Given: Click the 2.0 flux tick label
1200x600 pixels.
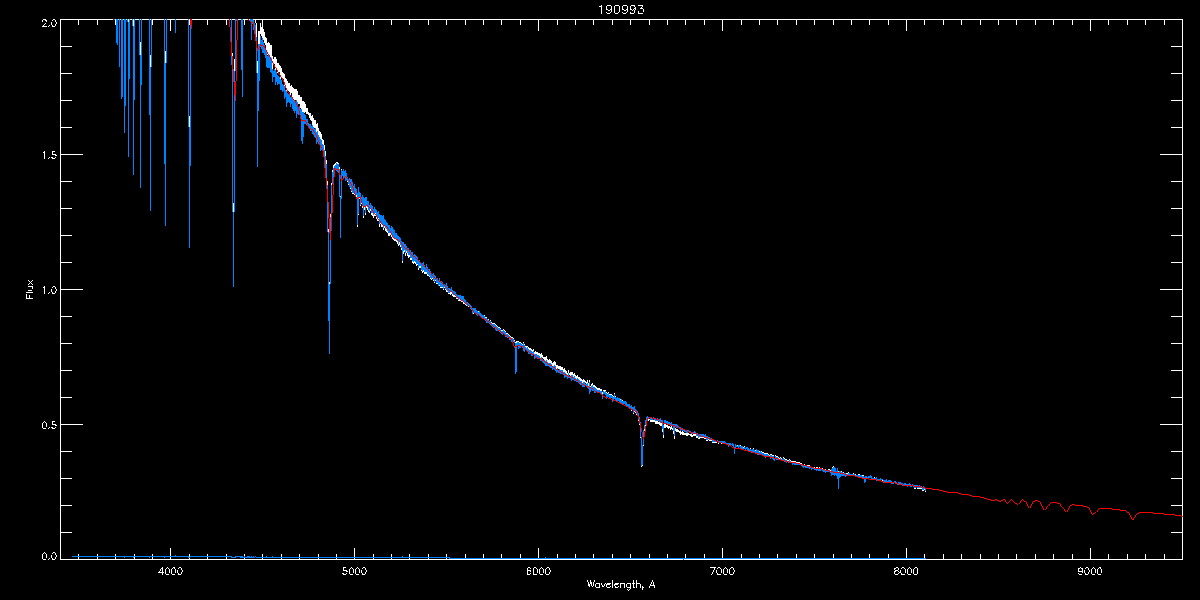Looking at the screenshot, I should click(49, 21).
